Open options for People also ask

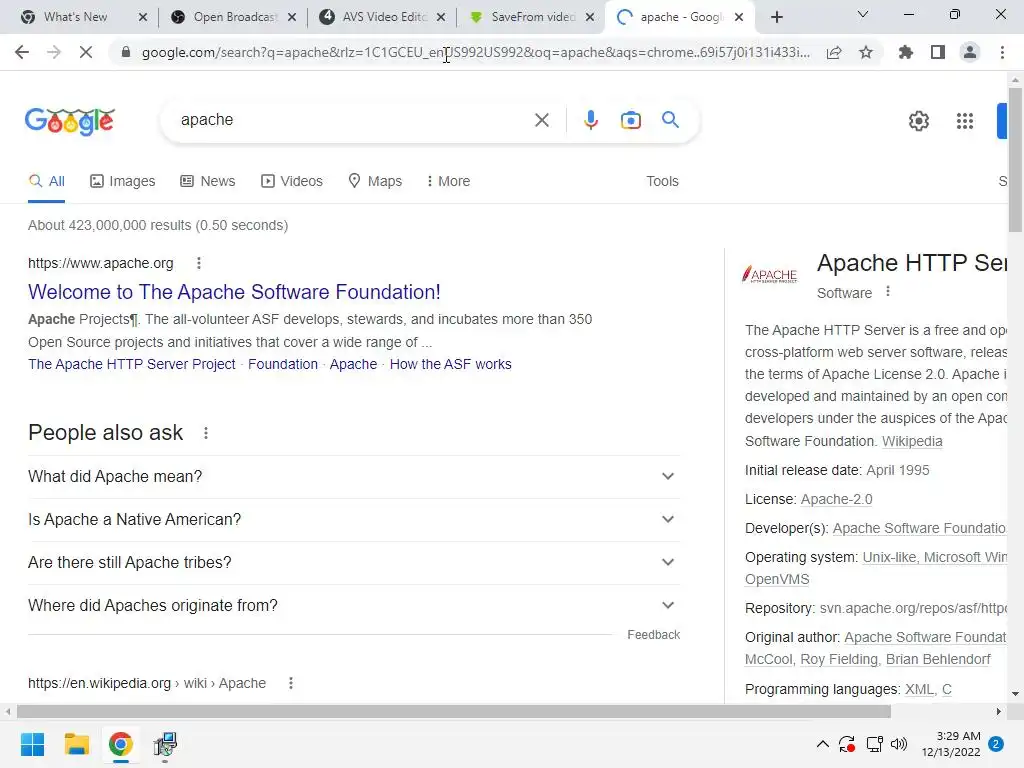pyautogui.click(x=206, y=433)
